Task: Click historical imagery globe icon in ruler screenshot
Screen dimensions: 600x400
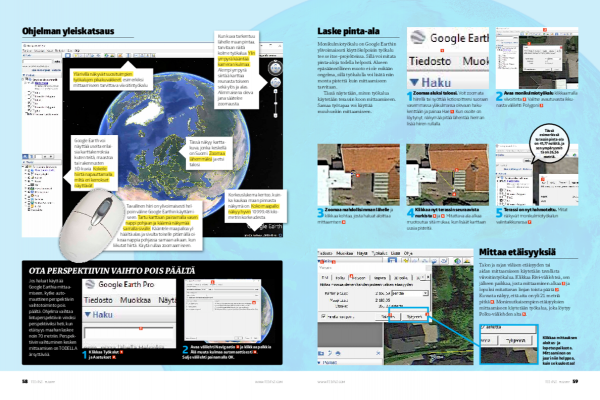Action: (x=457, y=261)
